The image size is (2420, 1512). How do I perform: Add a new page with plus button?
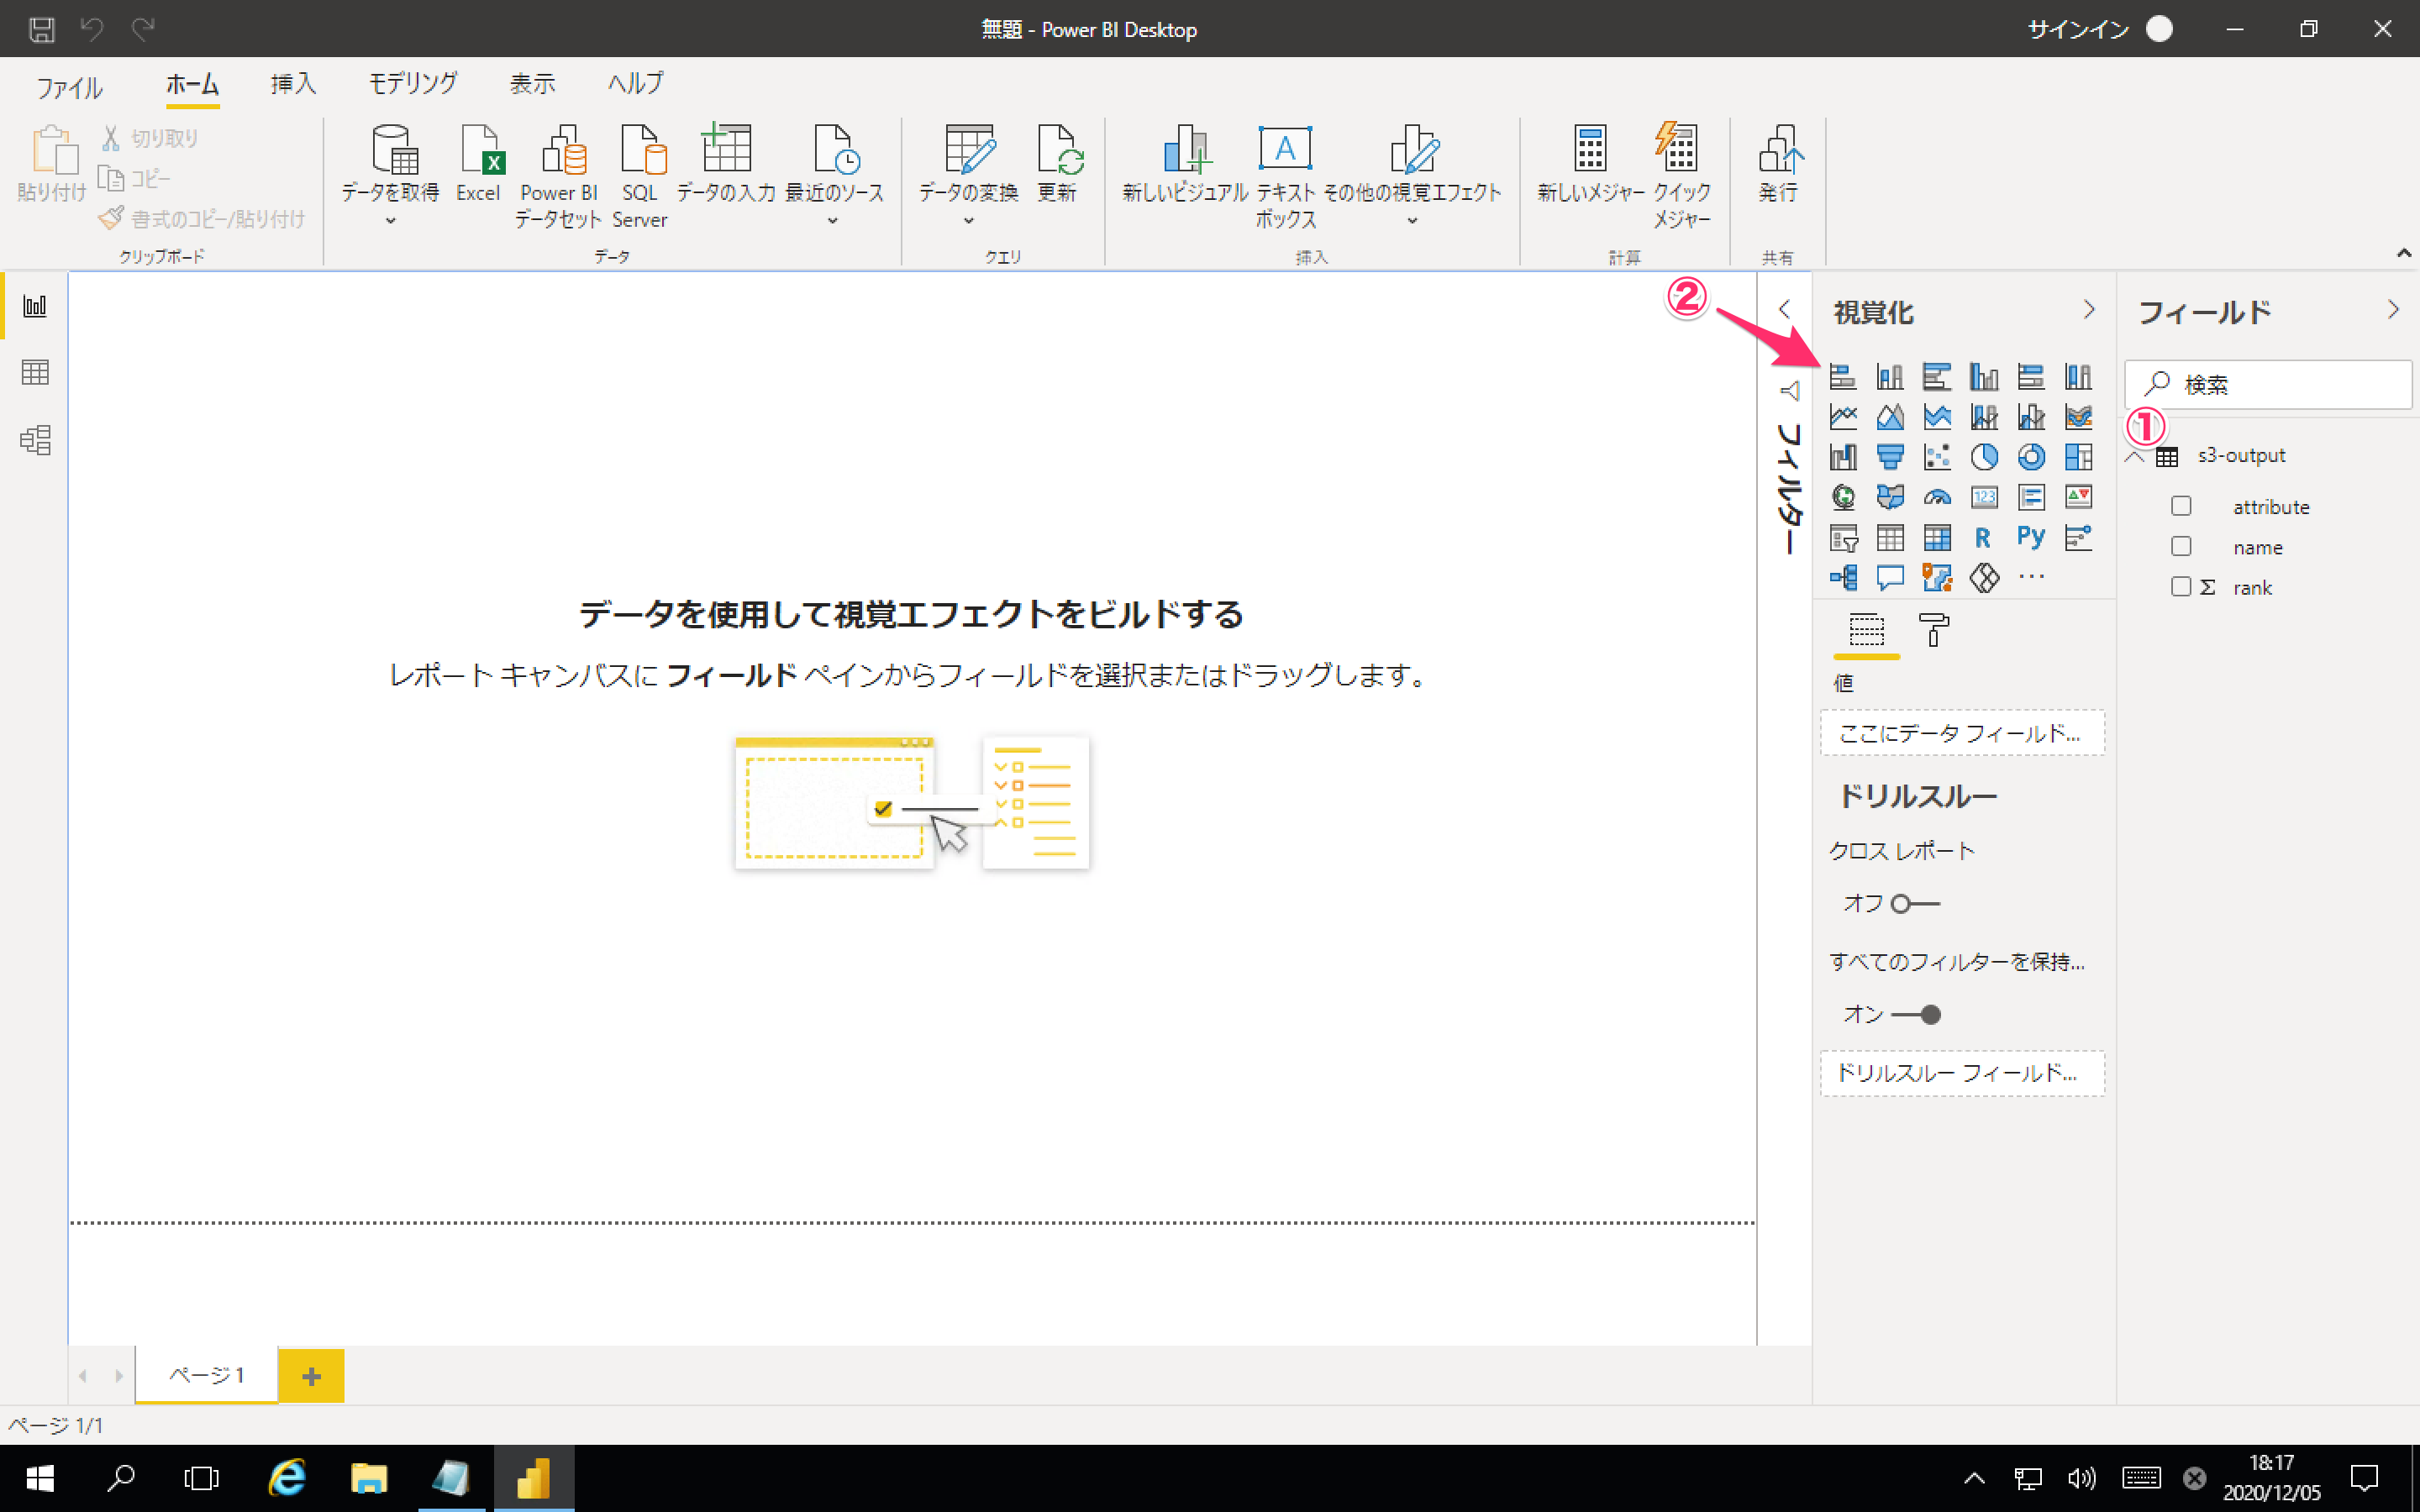tap(311, 1376)
